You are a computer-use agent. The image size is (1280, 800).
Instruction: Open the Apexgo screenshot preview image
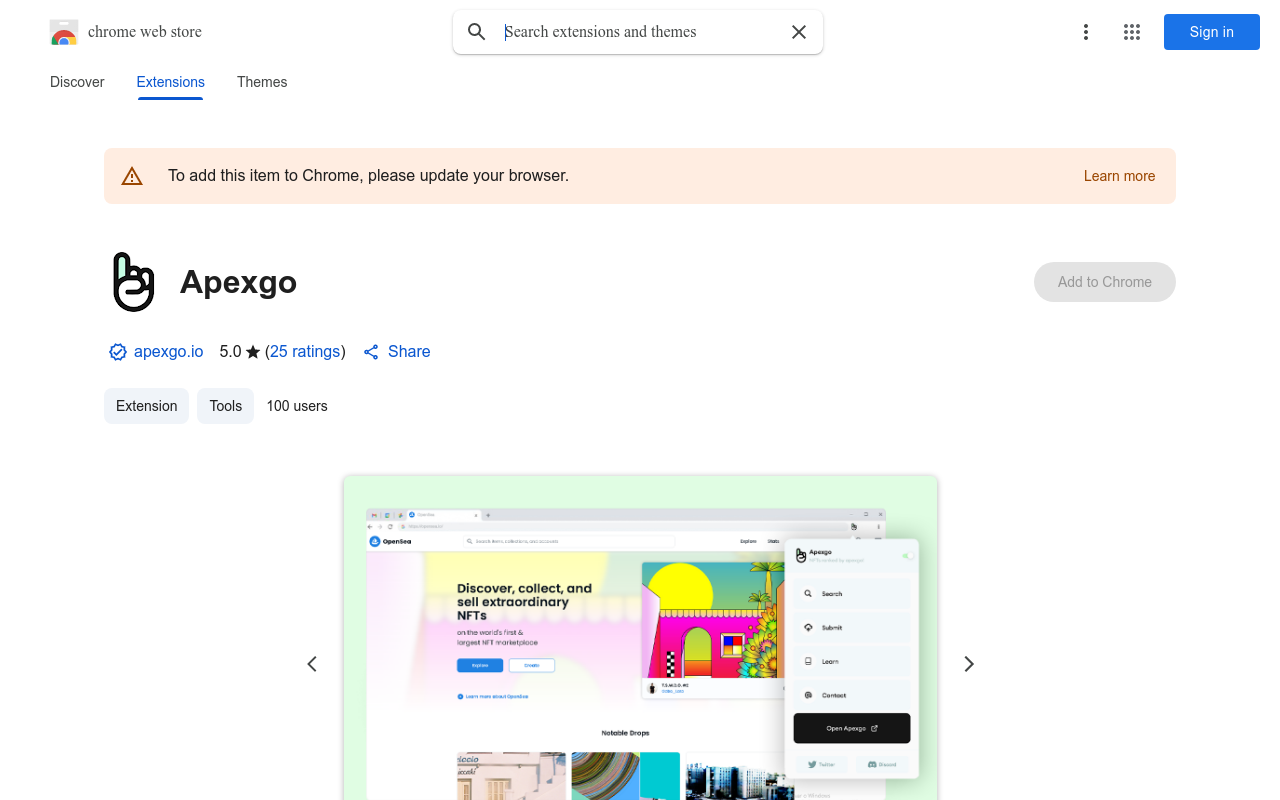pos(640,638)
